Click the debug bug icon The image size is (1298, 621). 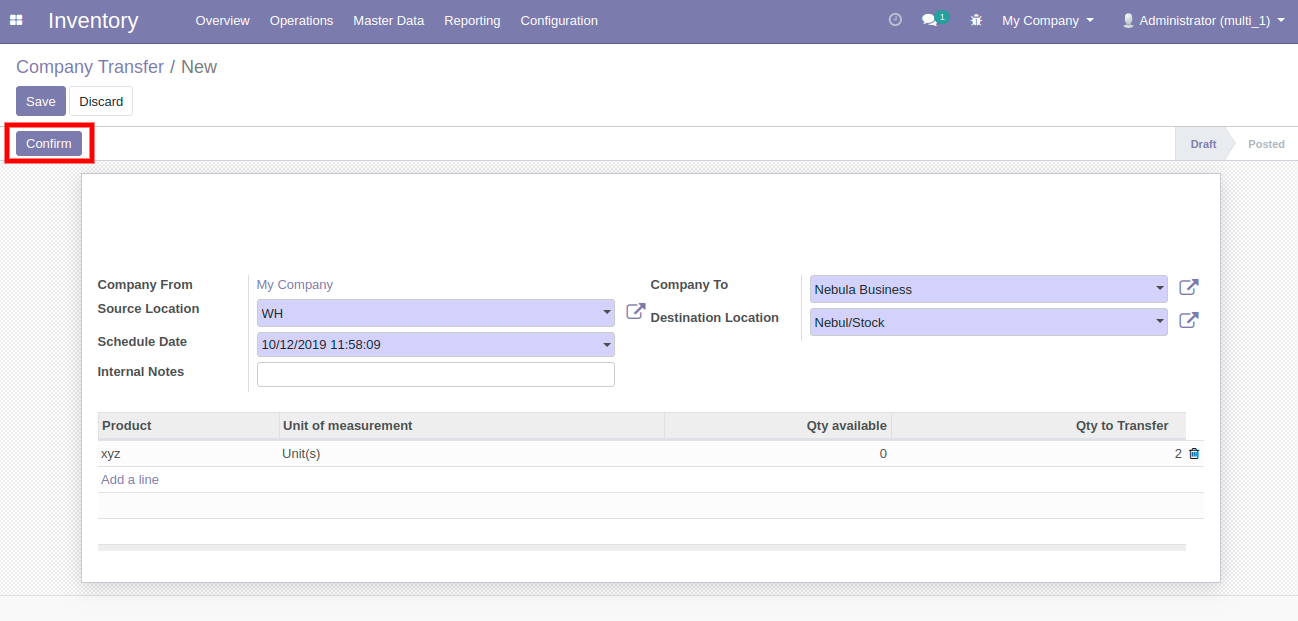coord(976,20)
